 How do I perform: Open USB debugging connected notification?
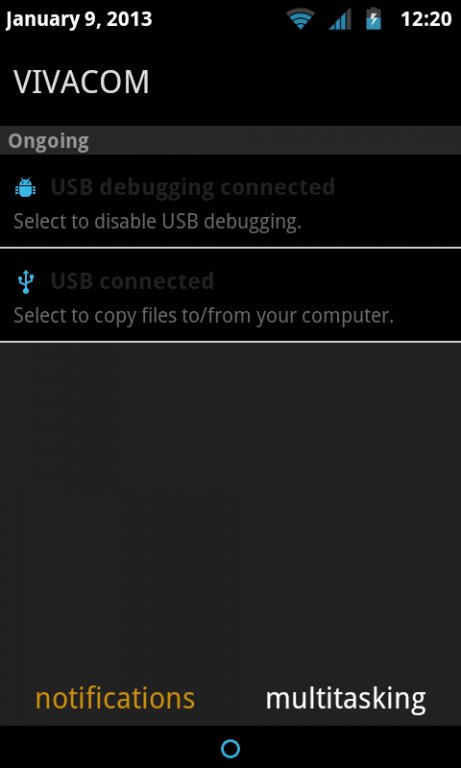pos(230,201)
